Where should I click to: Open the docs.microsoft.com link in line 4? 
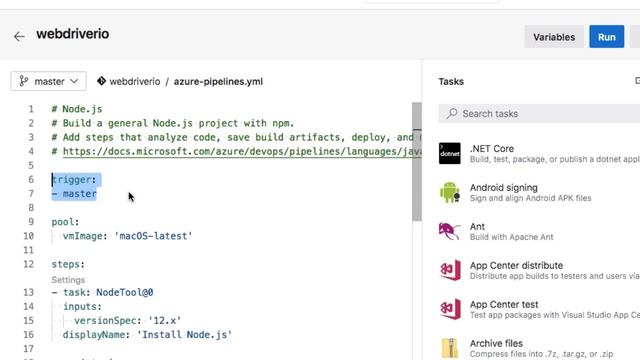point(242,151)
